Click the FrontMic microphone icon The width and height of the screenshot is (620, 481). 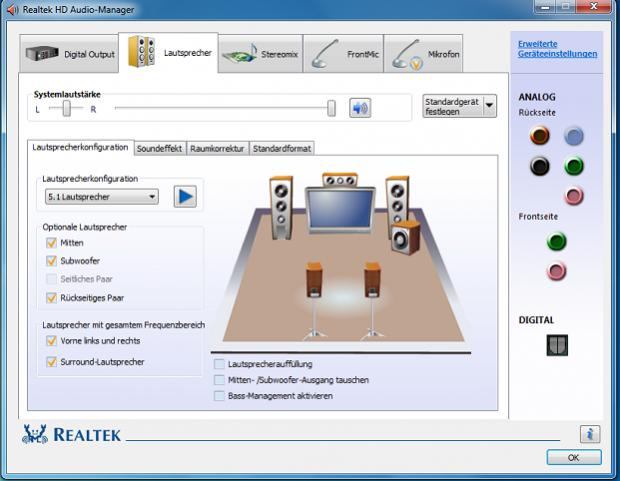pos(325,54)
